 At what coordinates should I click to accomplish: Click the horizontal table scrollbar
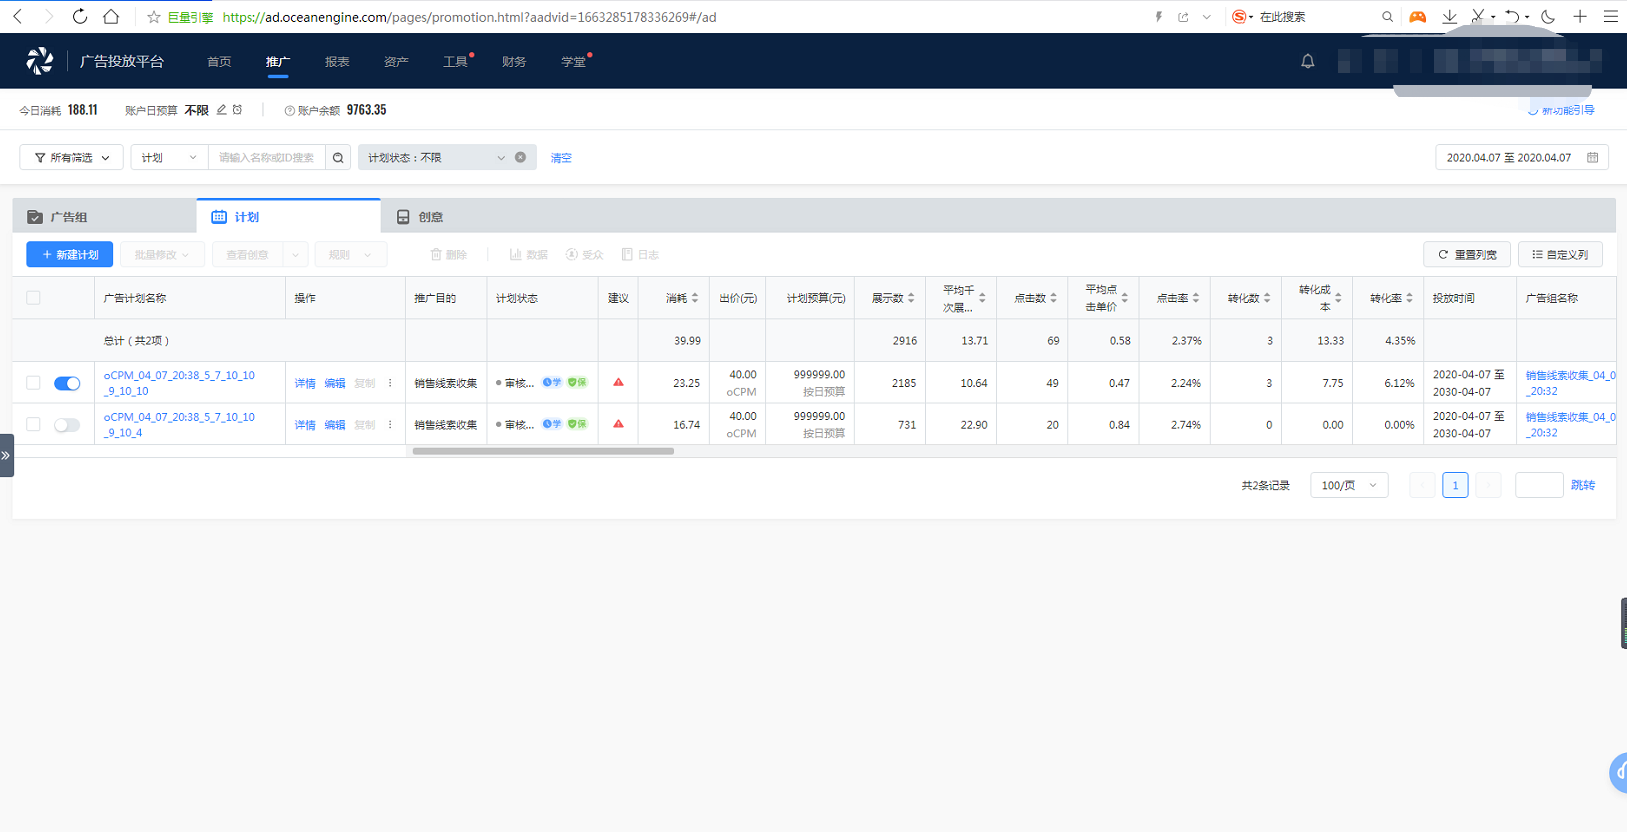(543, 451)
